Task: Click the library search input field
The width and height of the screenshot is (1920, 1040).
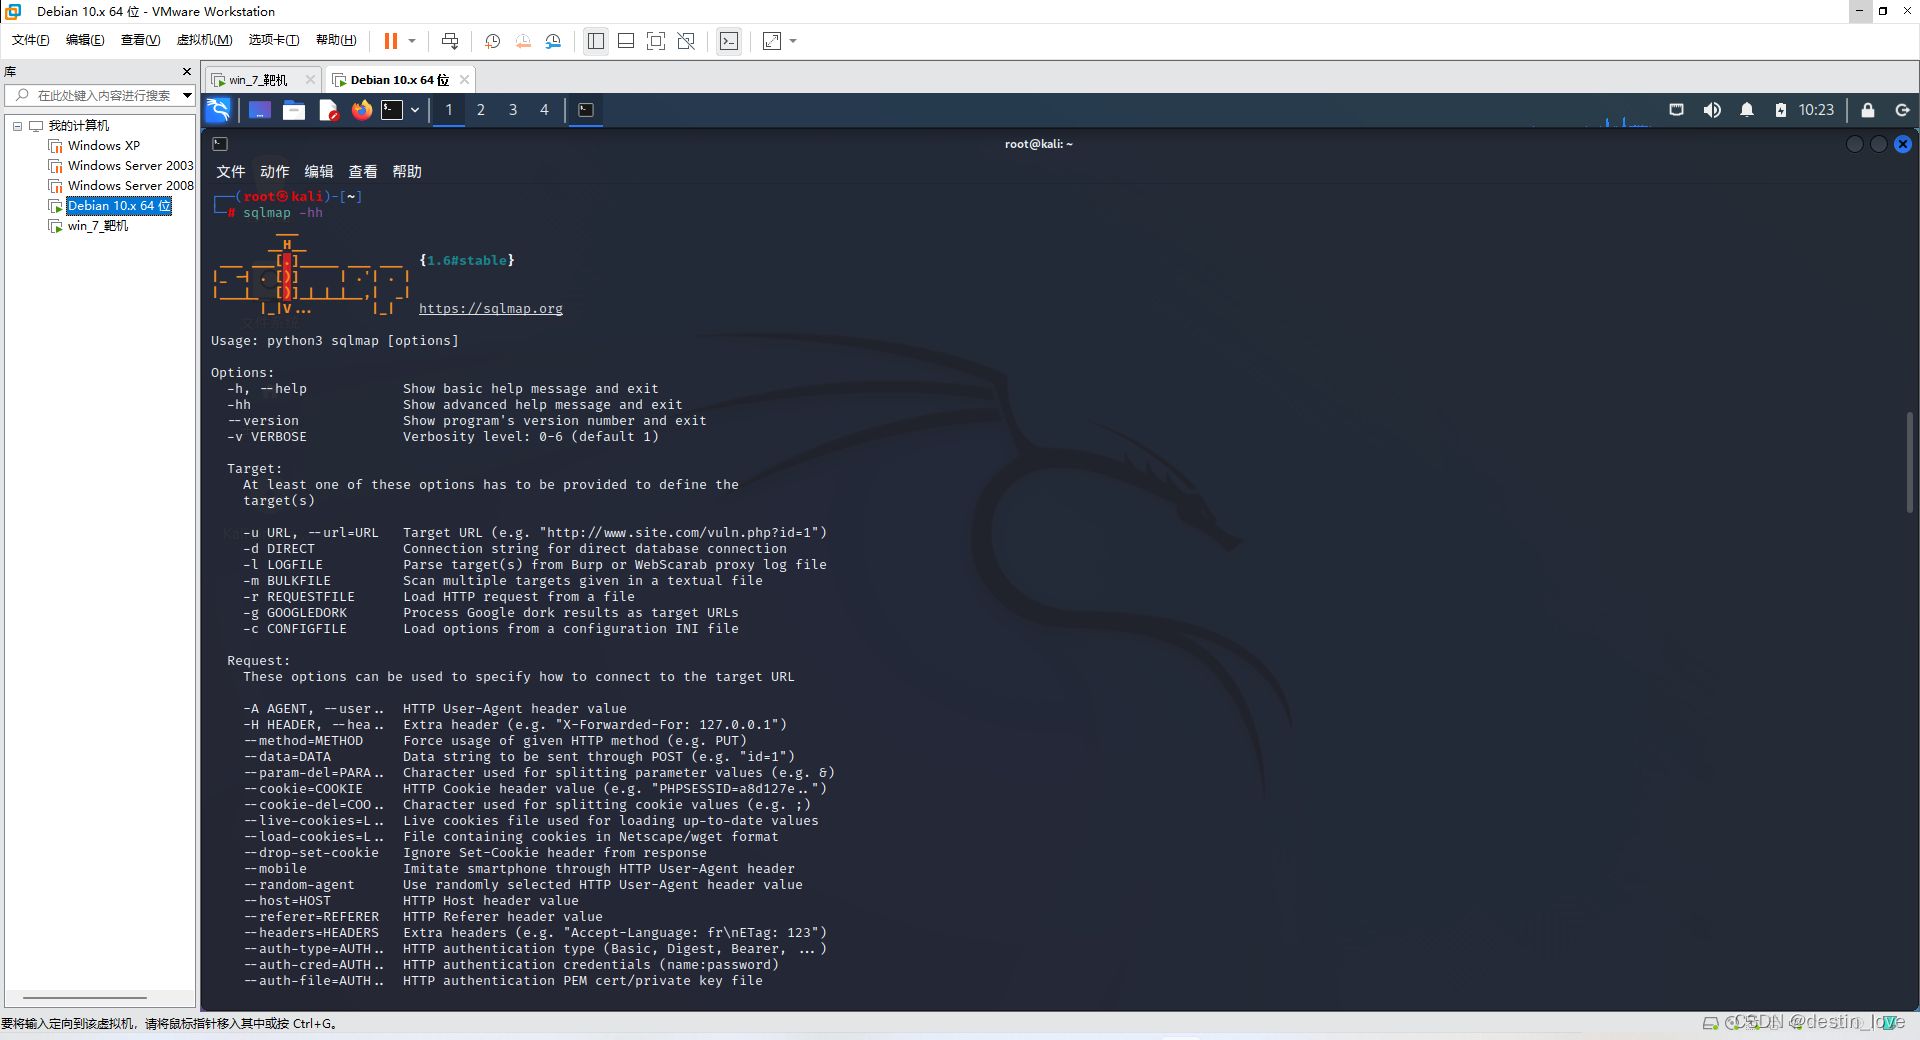Action: click(x=103, y=95)
